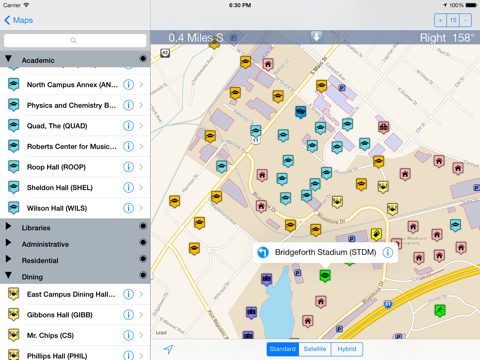Expand the Administrative section

[8, 243]
